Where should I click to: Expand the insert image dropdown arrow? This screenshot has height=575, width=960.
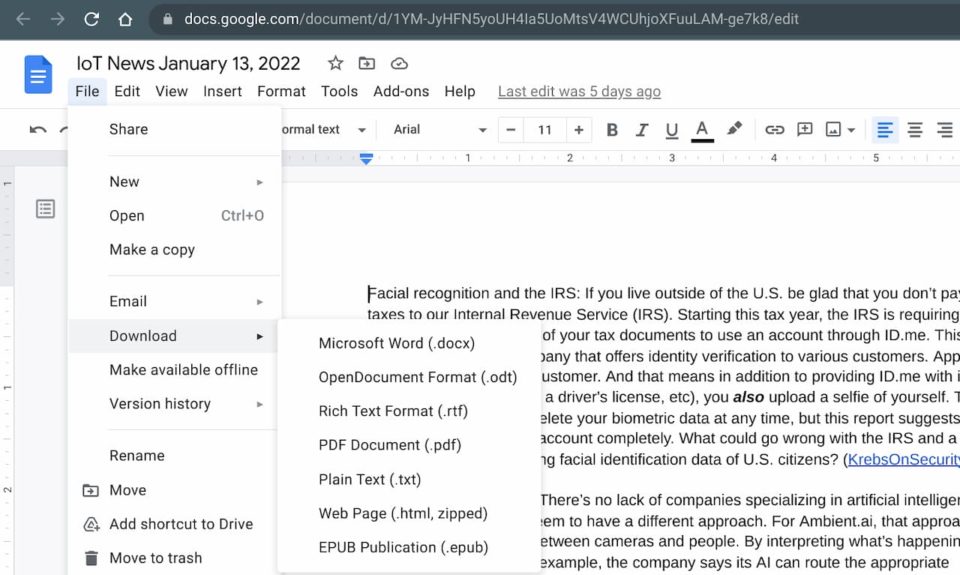(x=851, y=130)
